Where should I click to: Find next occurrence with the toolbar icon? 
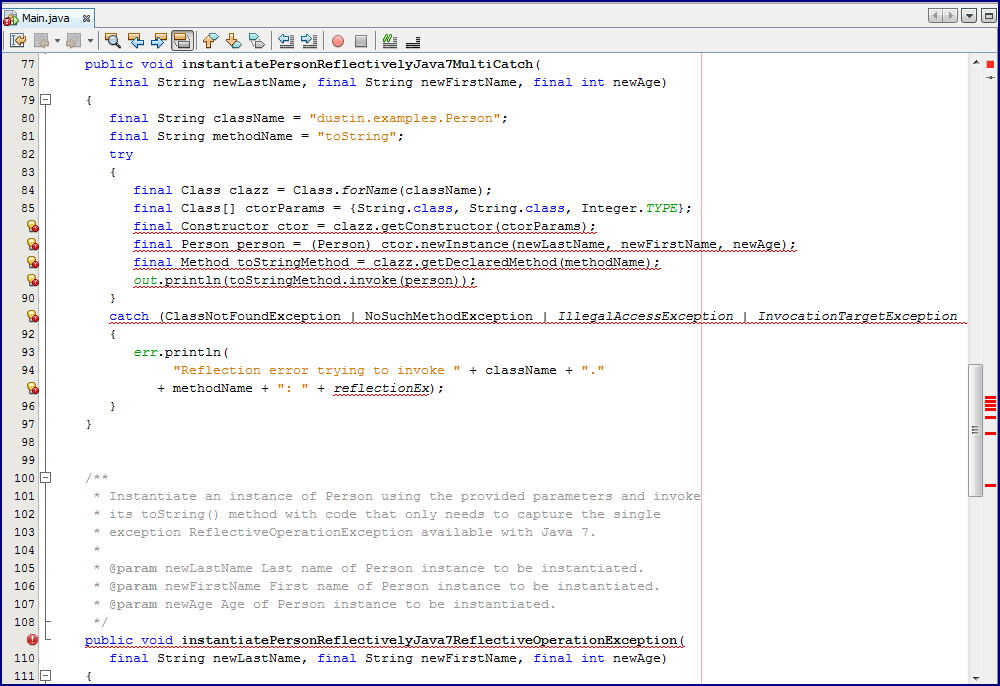point(159,41)
